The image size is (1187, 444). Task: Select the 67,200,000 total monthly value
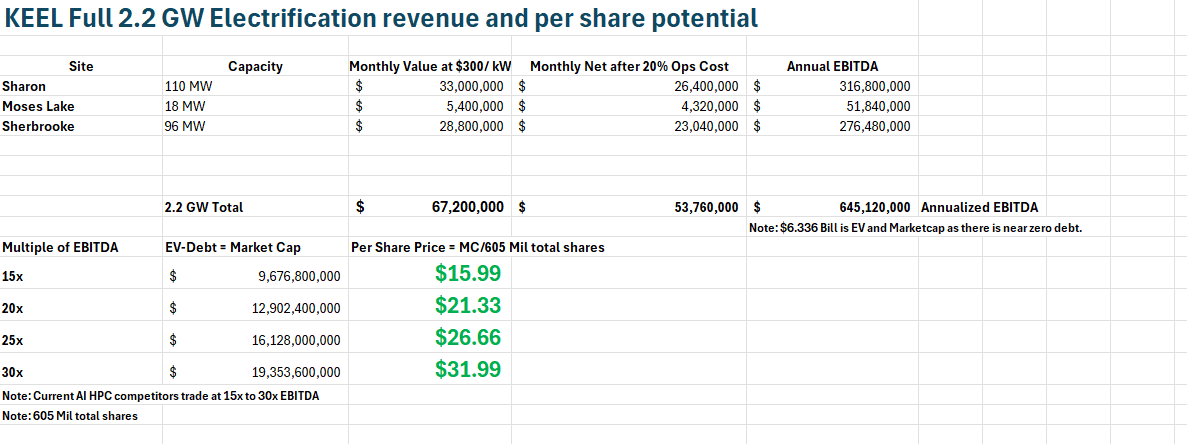click(x=430, y=206)
